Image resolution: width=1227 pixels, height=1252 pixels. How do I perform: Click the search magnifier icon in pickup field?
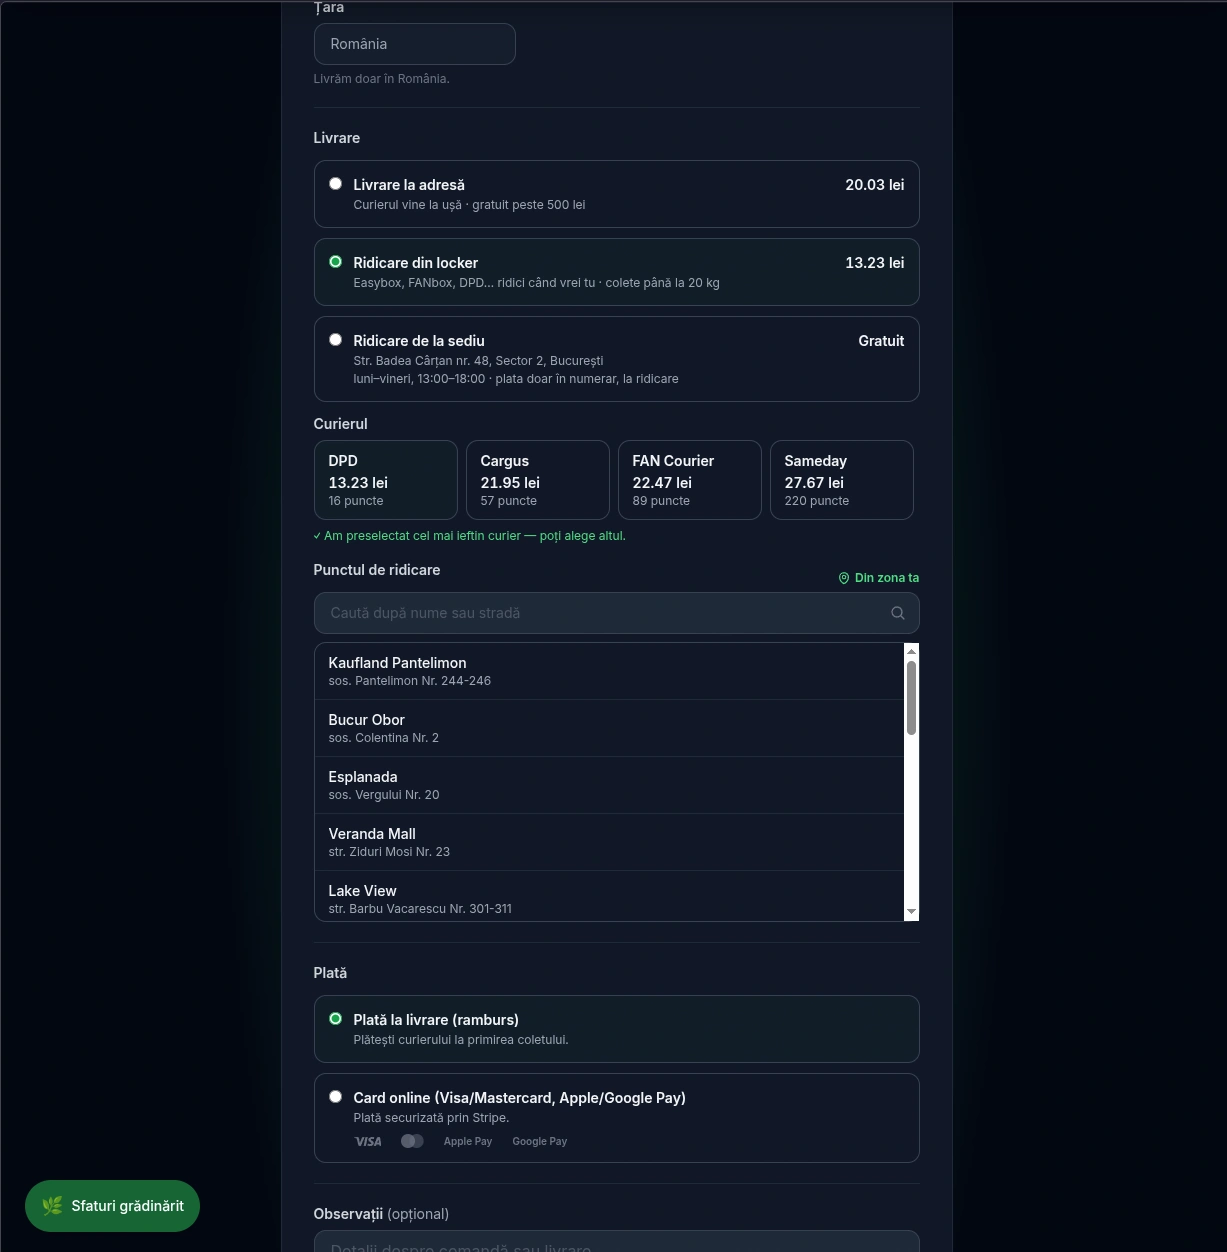[x=897, y=613]
